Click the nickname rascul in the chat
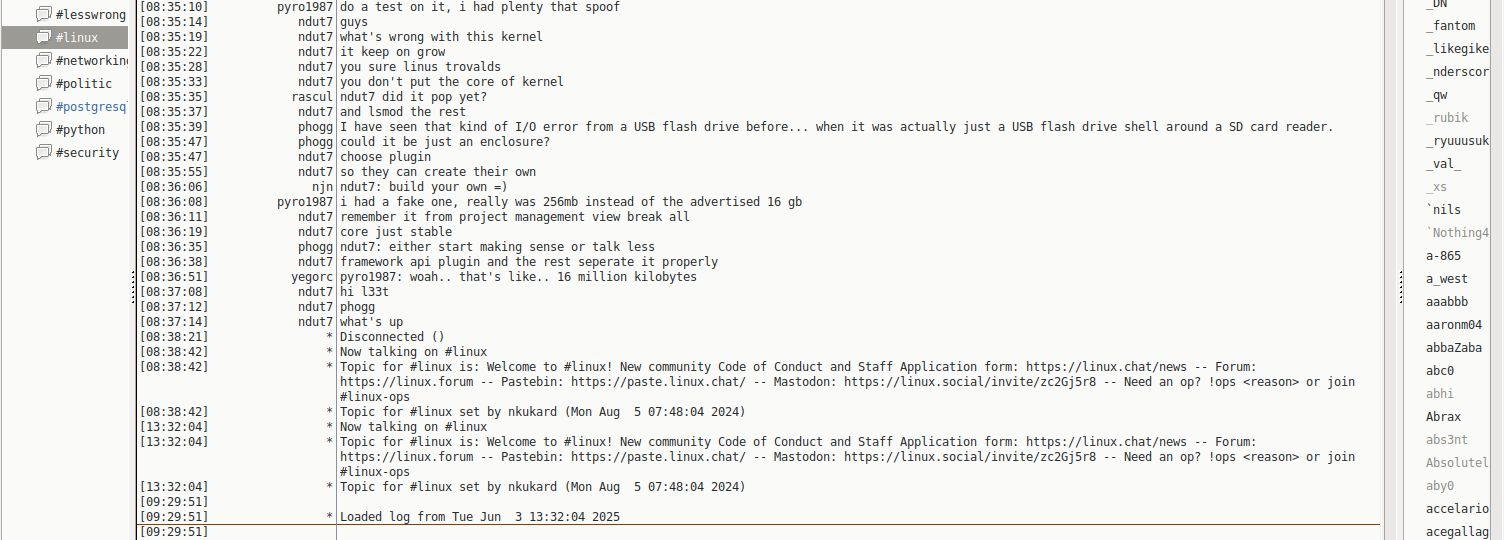Viewport: 1504px width, 540px height. coord(312,97)
